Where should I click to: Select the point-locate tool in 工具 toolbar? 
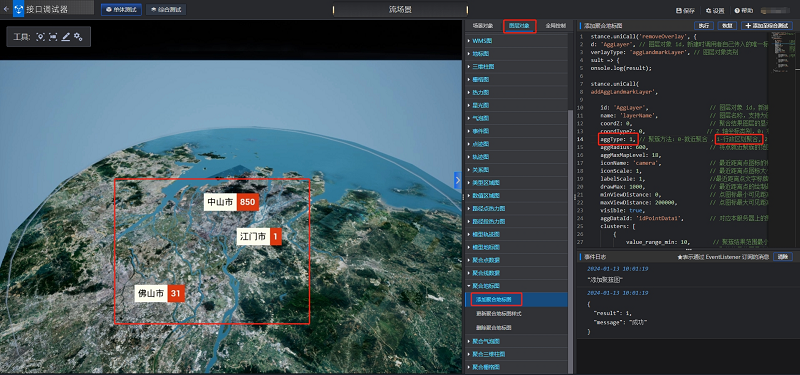(x=40, y=37)
